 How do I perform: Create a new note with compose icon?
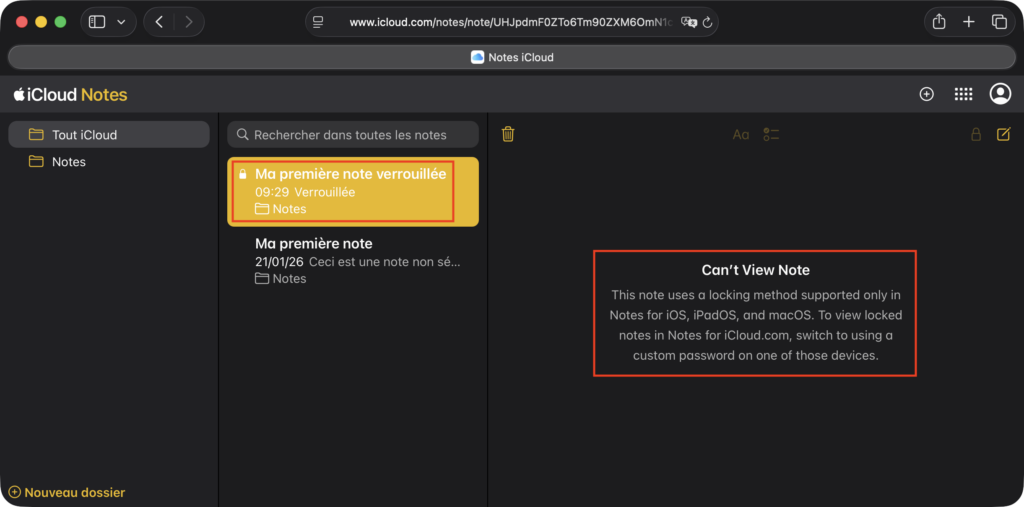coord(1003,134)
